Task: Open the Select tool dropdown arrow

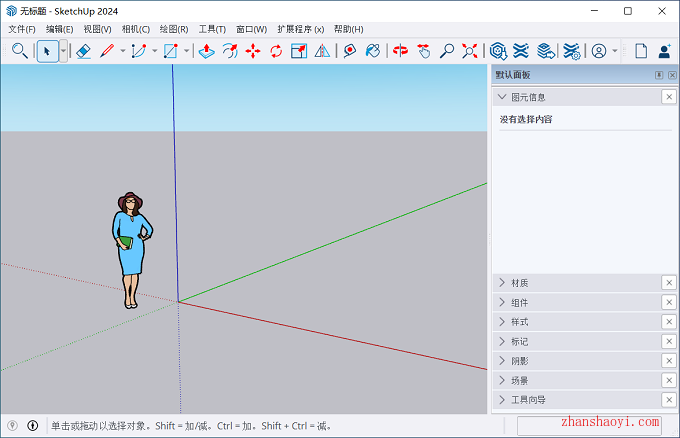Action: 63,51
